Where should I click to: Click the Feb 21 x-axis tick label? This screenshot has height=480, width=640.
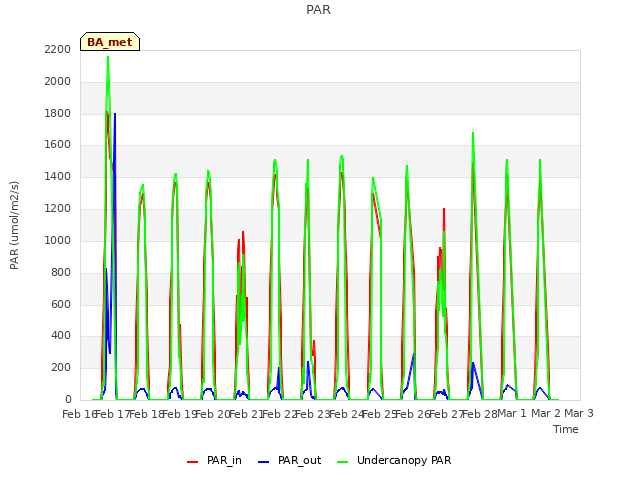point(246,414)
